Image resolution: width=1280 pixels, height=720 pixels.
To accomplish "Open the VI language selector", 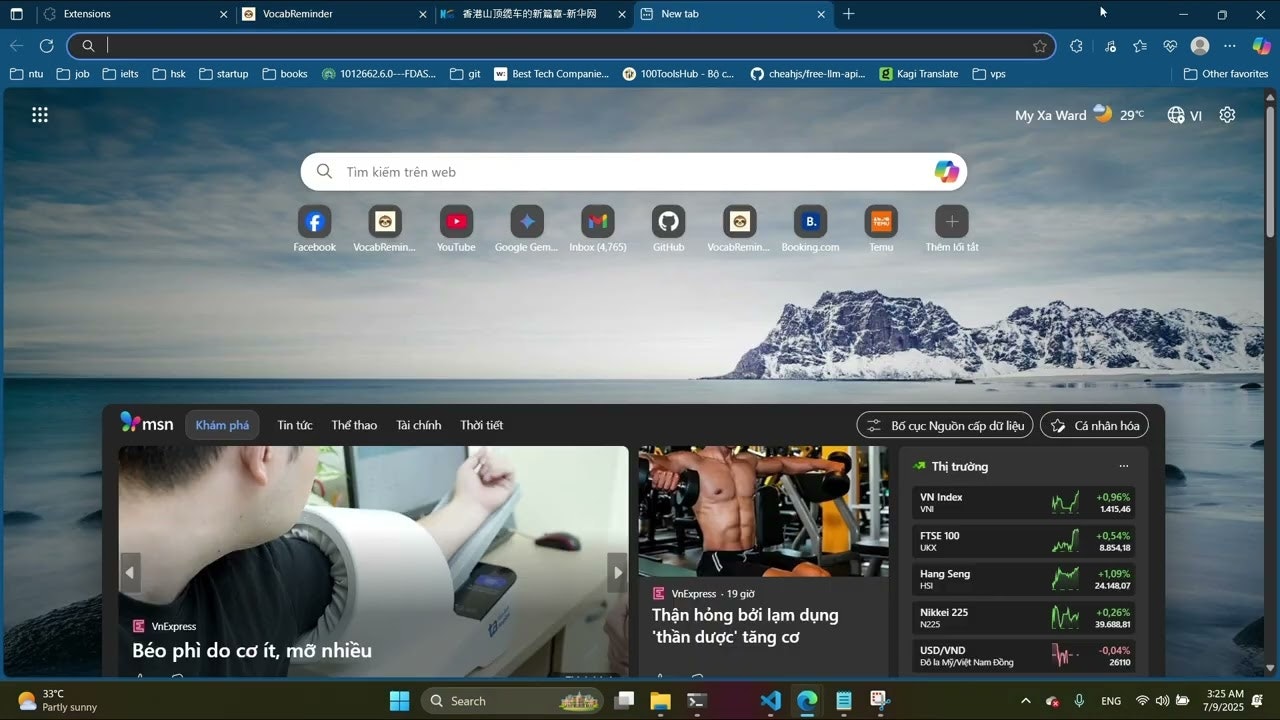I will pos(1184,115).
